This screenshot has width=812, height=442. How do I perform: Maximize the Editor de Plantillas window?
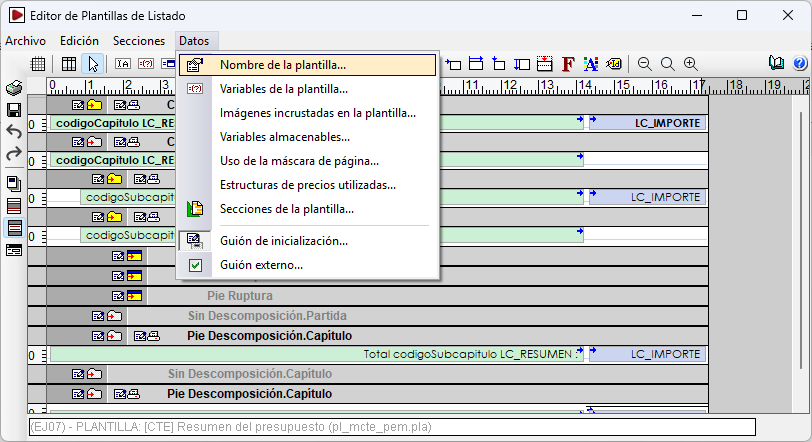[x=742, y=16]
